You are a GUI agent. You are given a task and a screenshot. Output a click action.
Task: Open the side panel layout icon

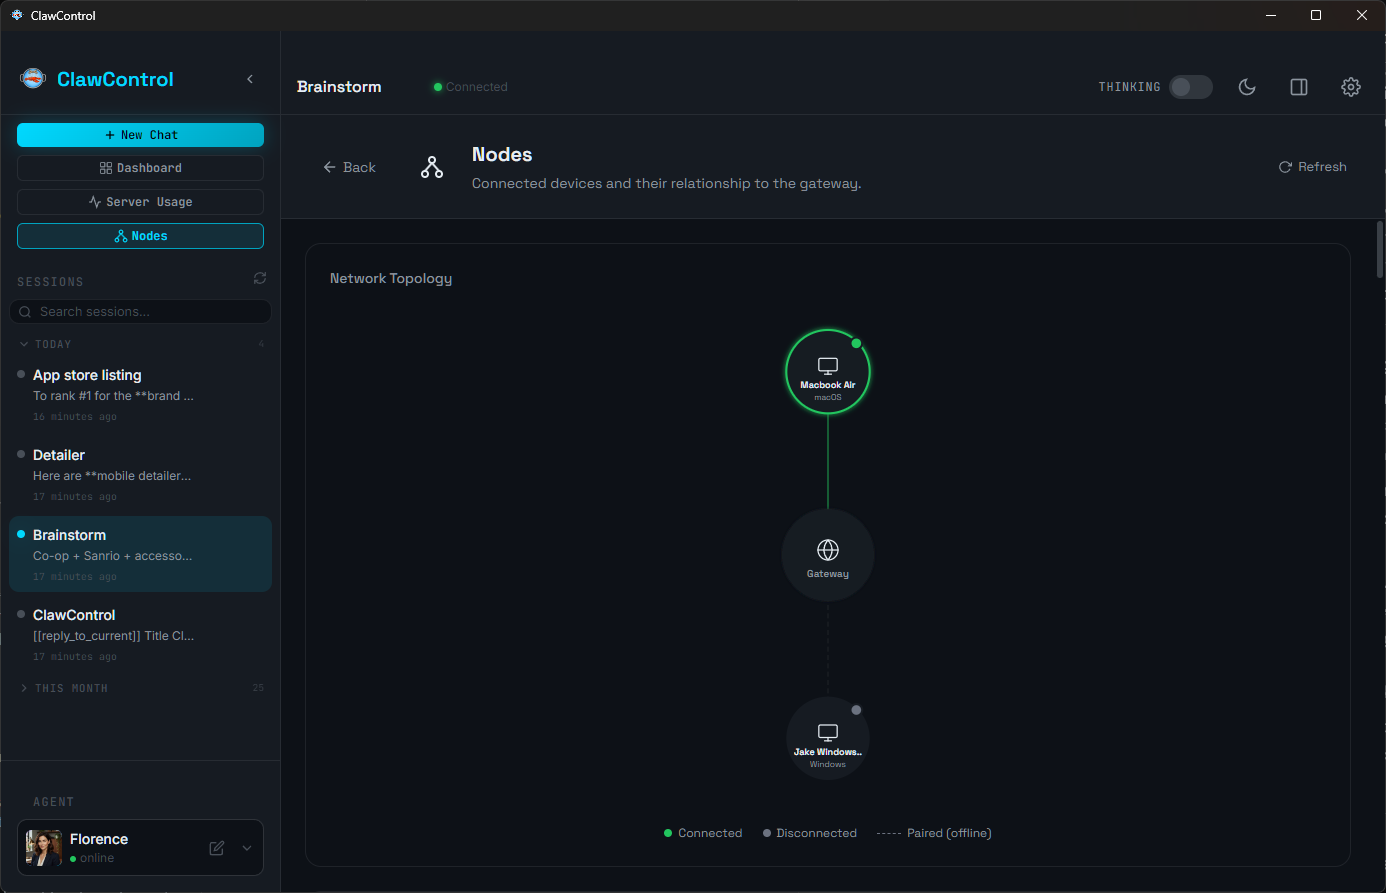tap(1298, 87)
